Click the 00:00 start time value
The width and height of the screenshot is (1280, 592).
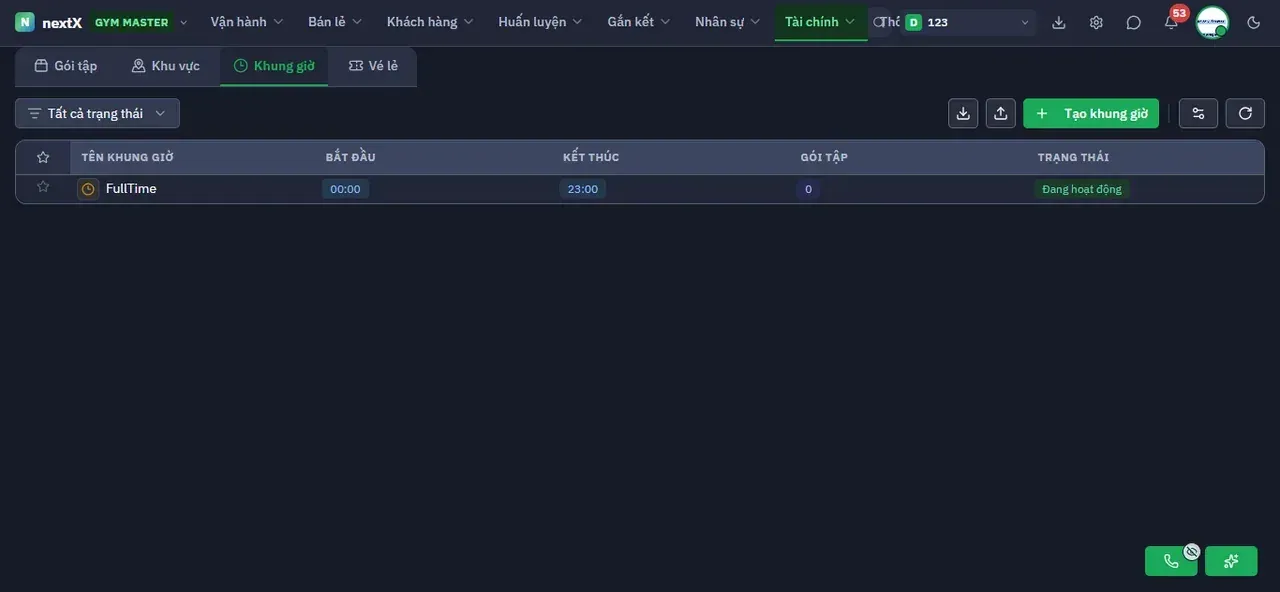(x=345, y=189)
